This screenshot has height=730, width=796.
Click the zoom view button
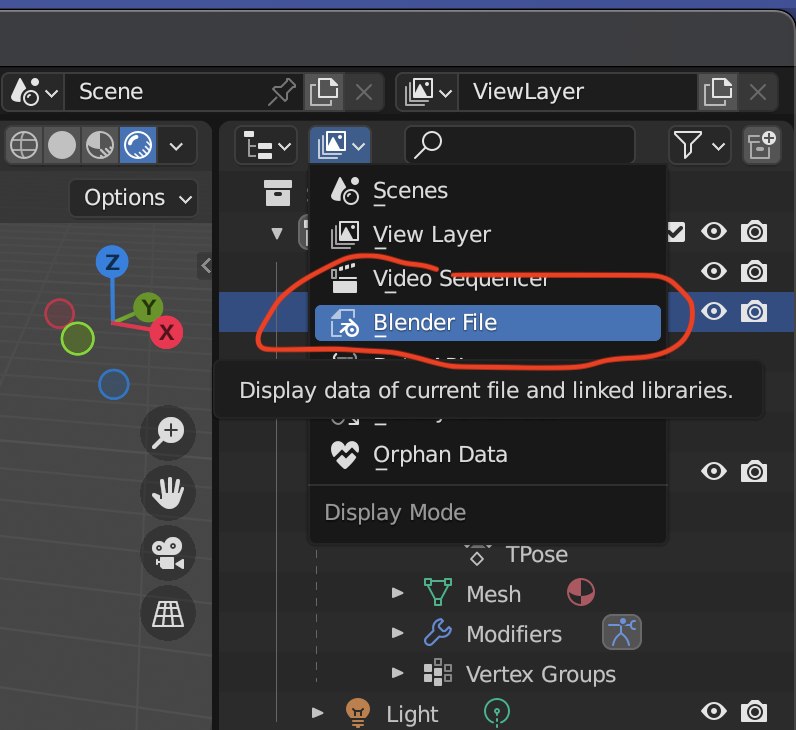[168, 433]
